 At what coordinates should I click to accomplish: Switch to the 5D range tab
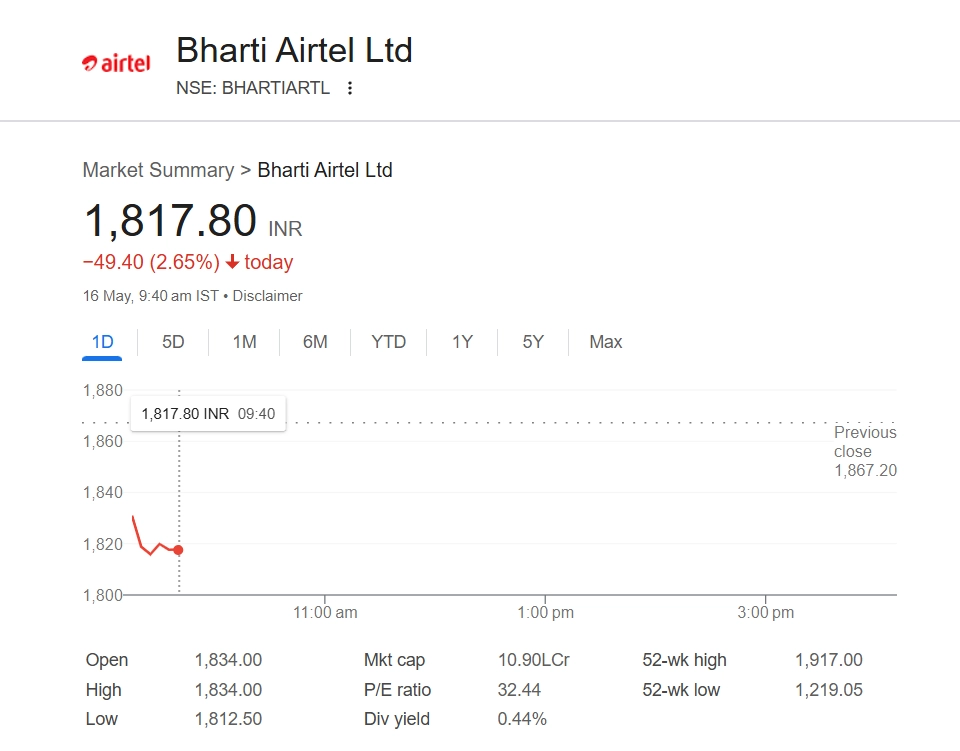tap(173, 342)
